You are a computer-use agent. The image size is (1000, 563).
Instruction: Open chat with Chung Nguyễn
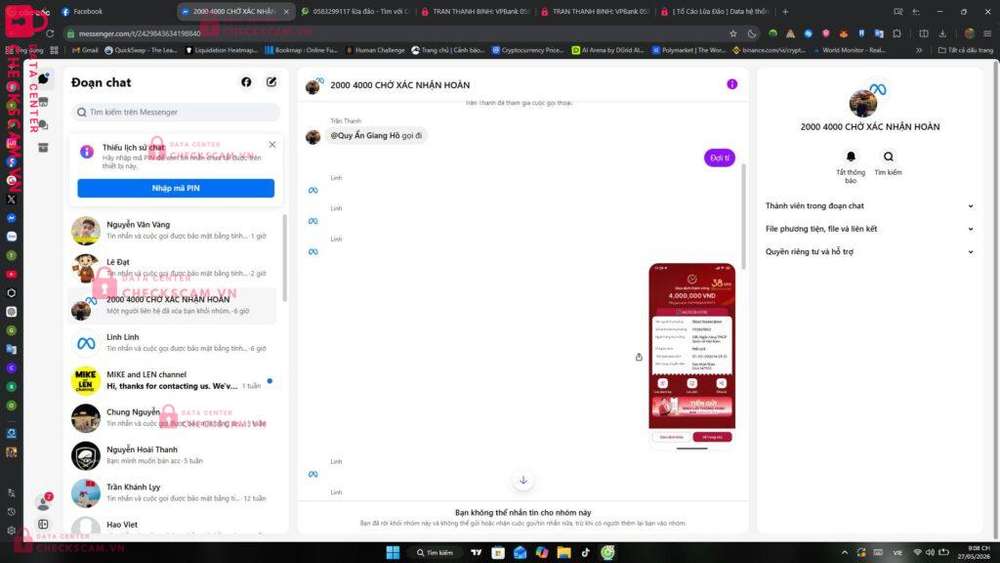[173, 418]
